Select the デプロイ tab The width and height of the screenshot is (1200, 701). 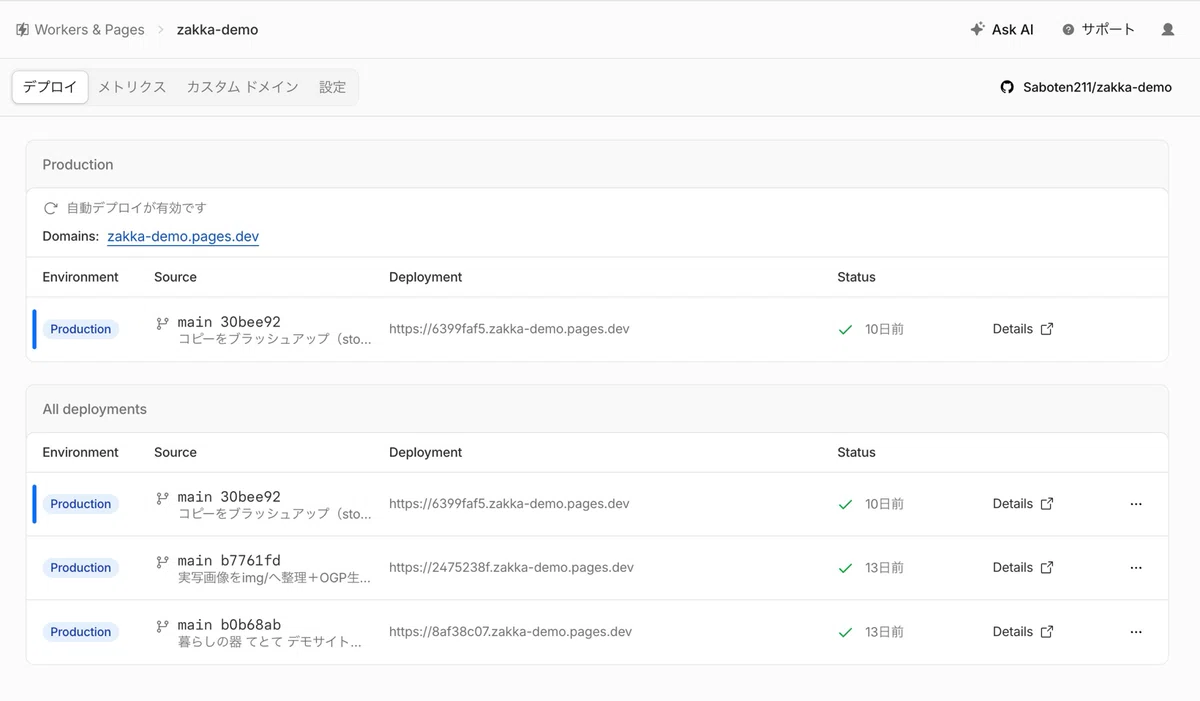pyautogui.click(x=50, y=87)
